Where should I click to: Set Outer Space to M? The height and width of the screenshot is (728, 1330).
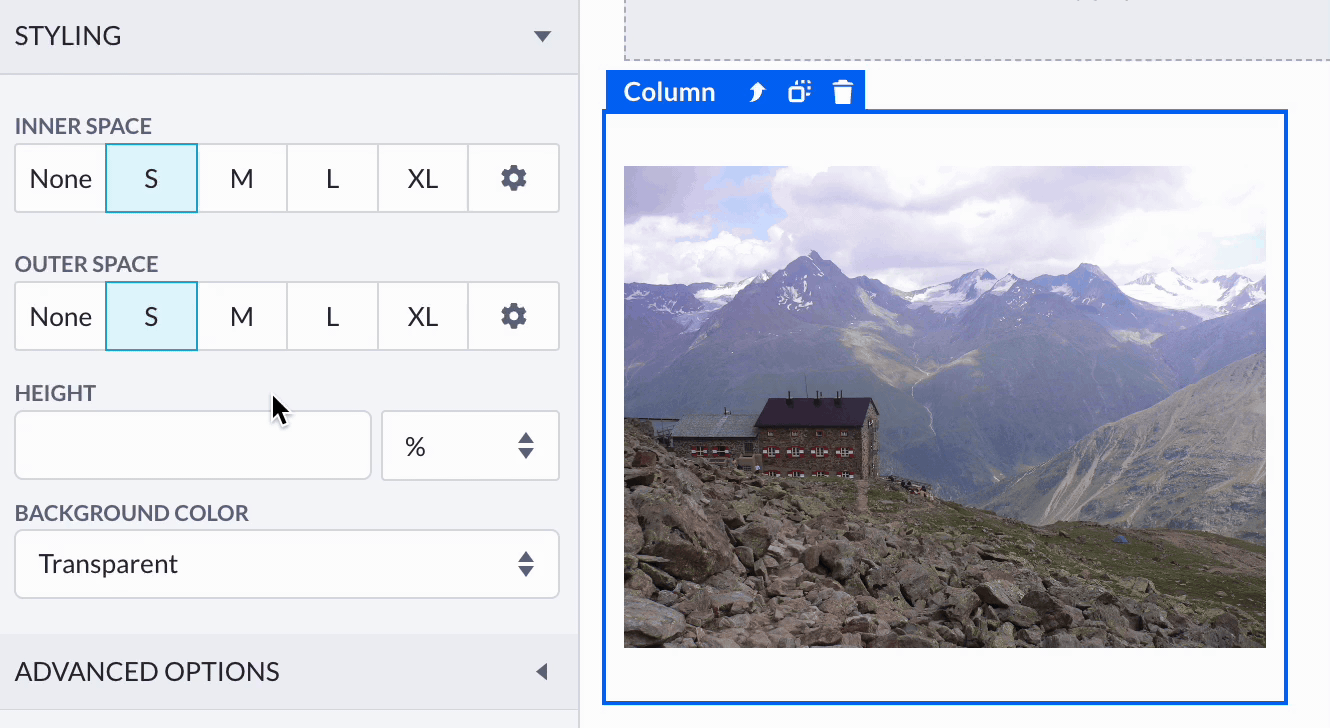pos(242,316)
